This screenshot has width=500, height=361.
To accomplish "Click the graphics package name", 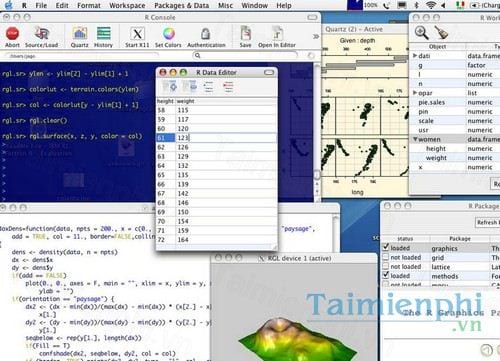I will click(444, 248).
